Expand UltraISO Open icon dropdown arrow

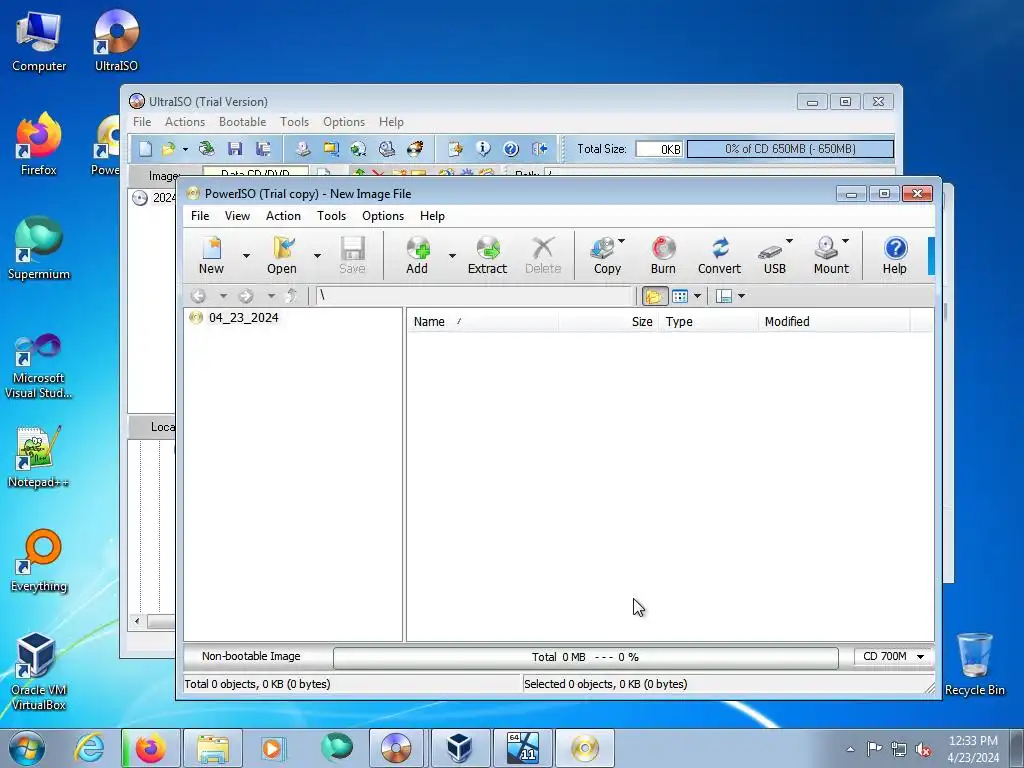pos(185,150)
